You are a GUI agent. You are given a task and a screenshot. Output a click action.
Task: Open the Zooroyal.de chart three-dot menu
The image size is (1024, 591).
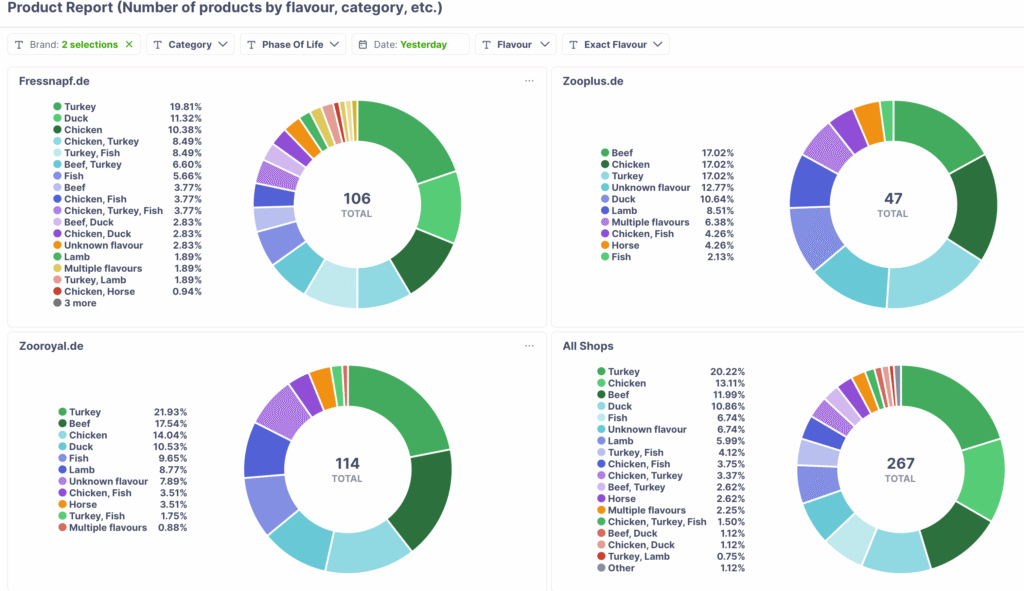529,346
